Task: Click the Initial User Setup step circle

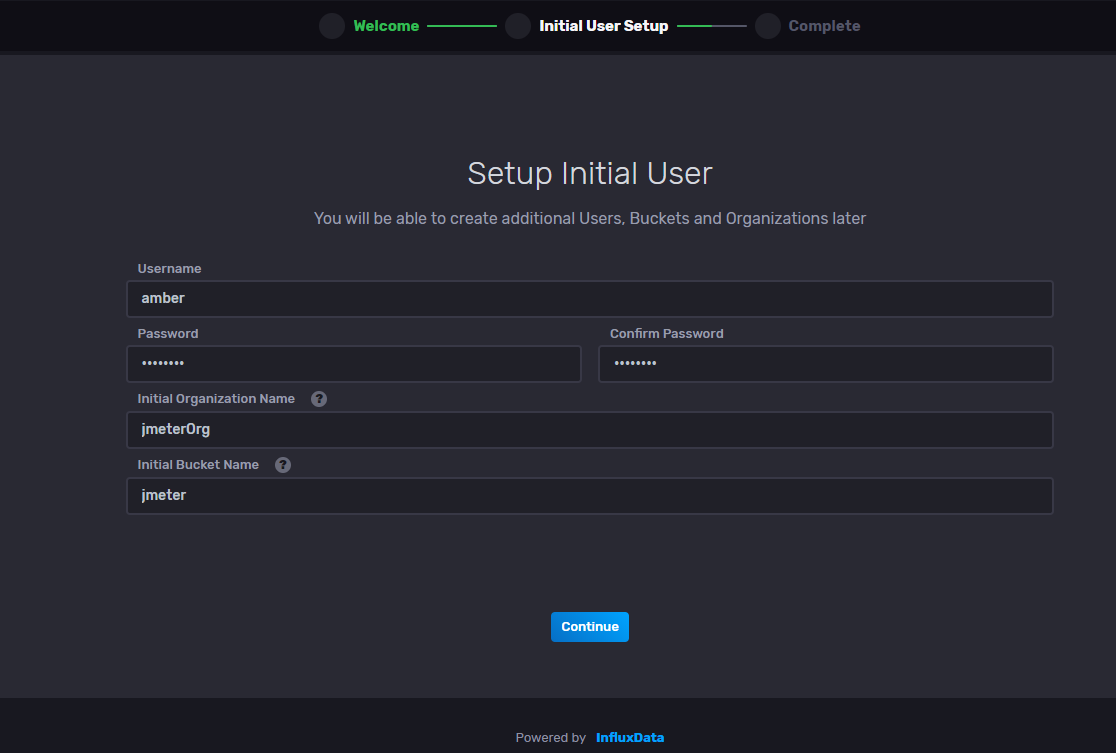Action: (518, 26)
